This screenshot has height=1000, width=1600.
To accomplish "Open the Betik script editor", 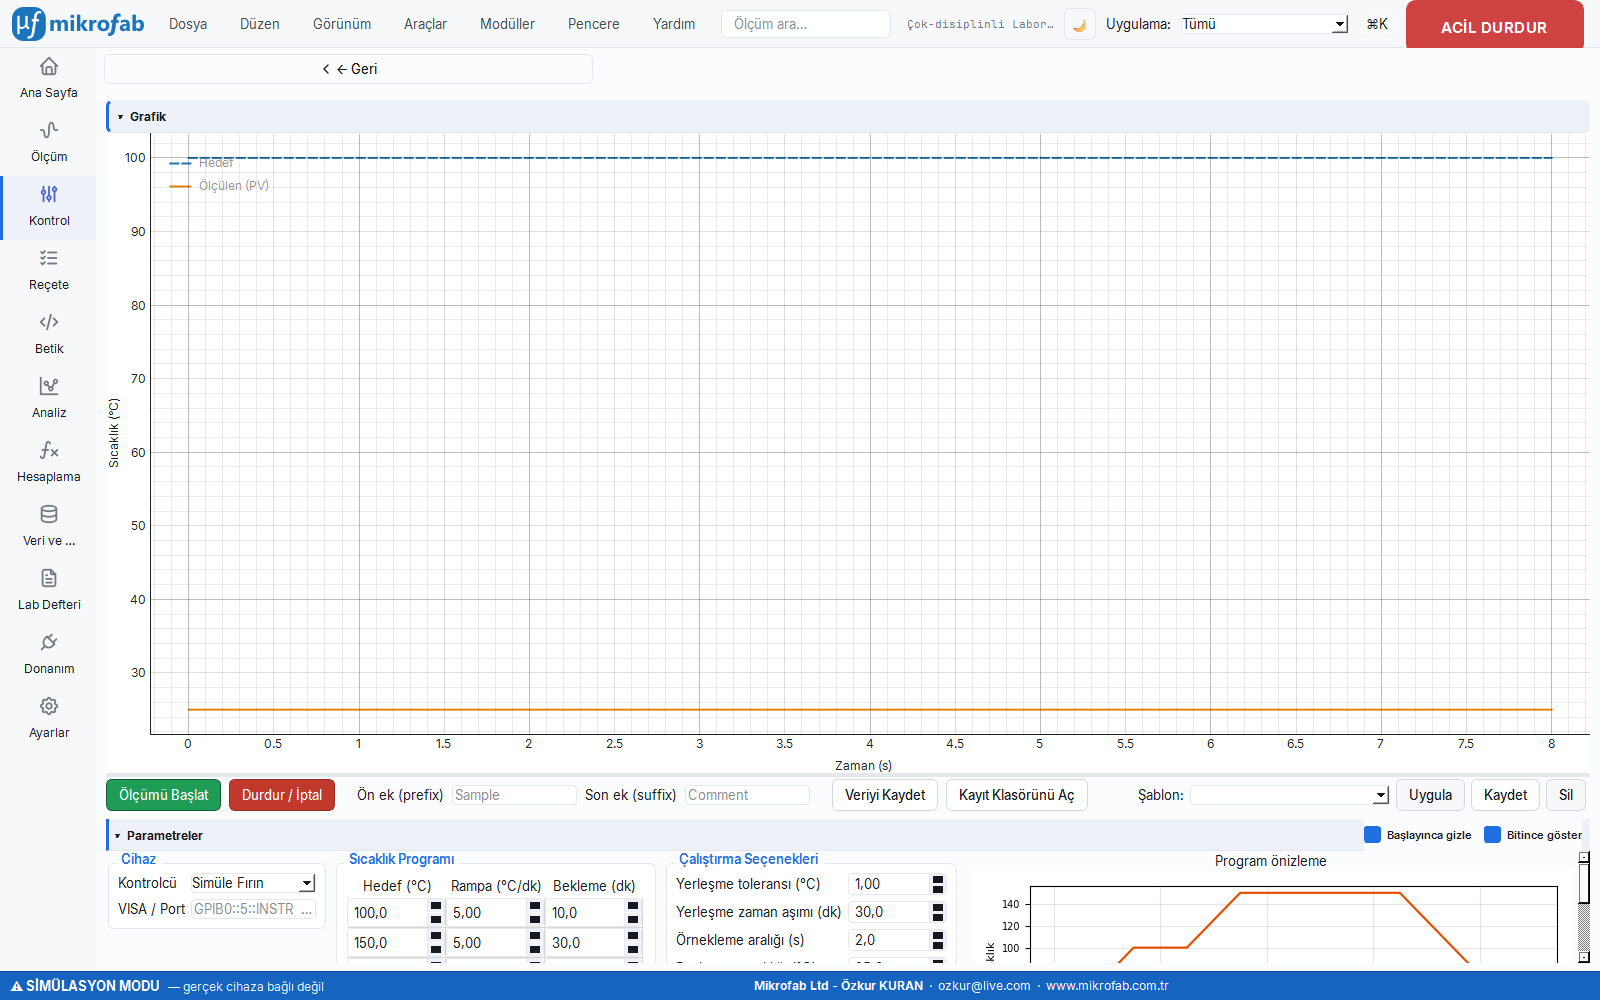I will click(48, 335).
